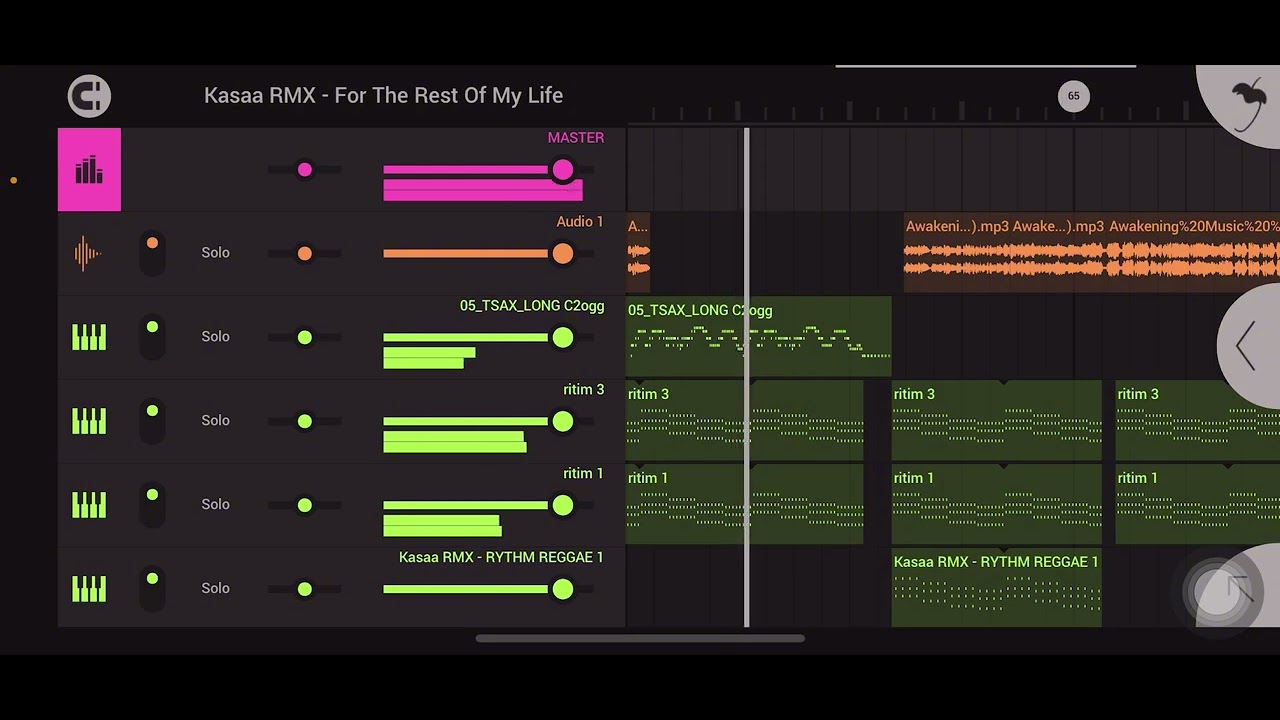This screenshot has height=720, width=1280.
Task: Solo the Audio 1 track
Action: (x=215, y=253)
